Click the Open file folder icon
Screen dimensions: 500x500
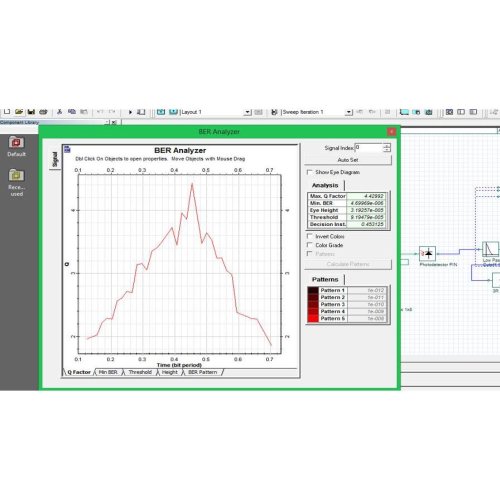[x=19, y=112]
